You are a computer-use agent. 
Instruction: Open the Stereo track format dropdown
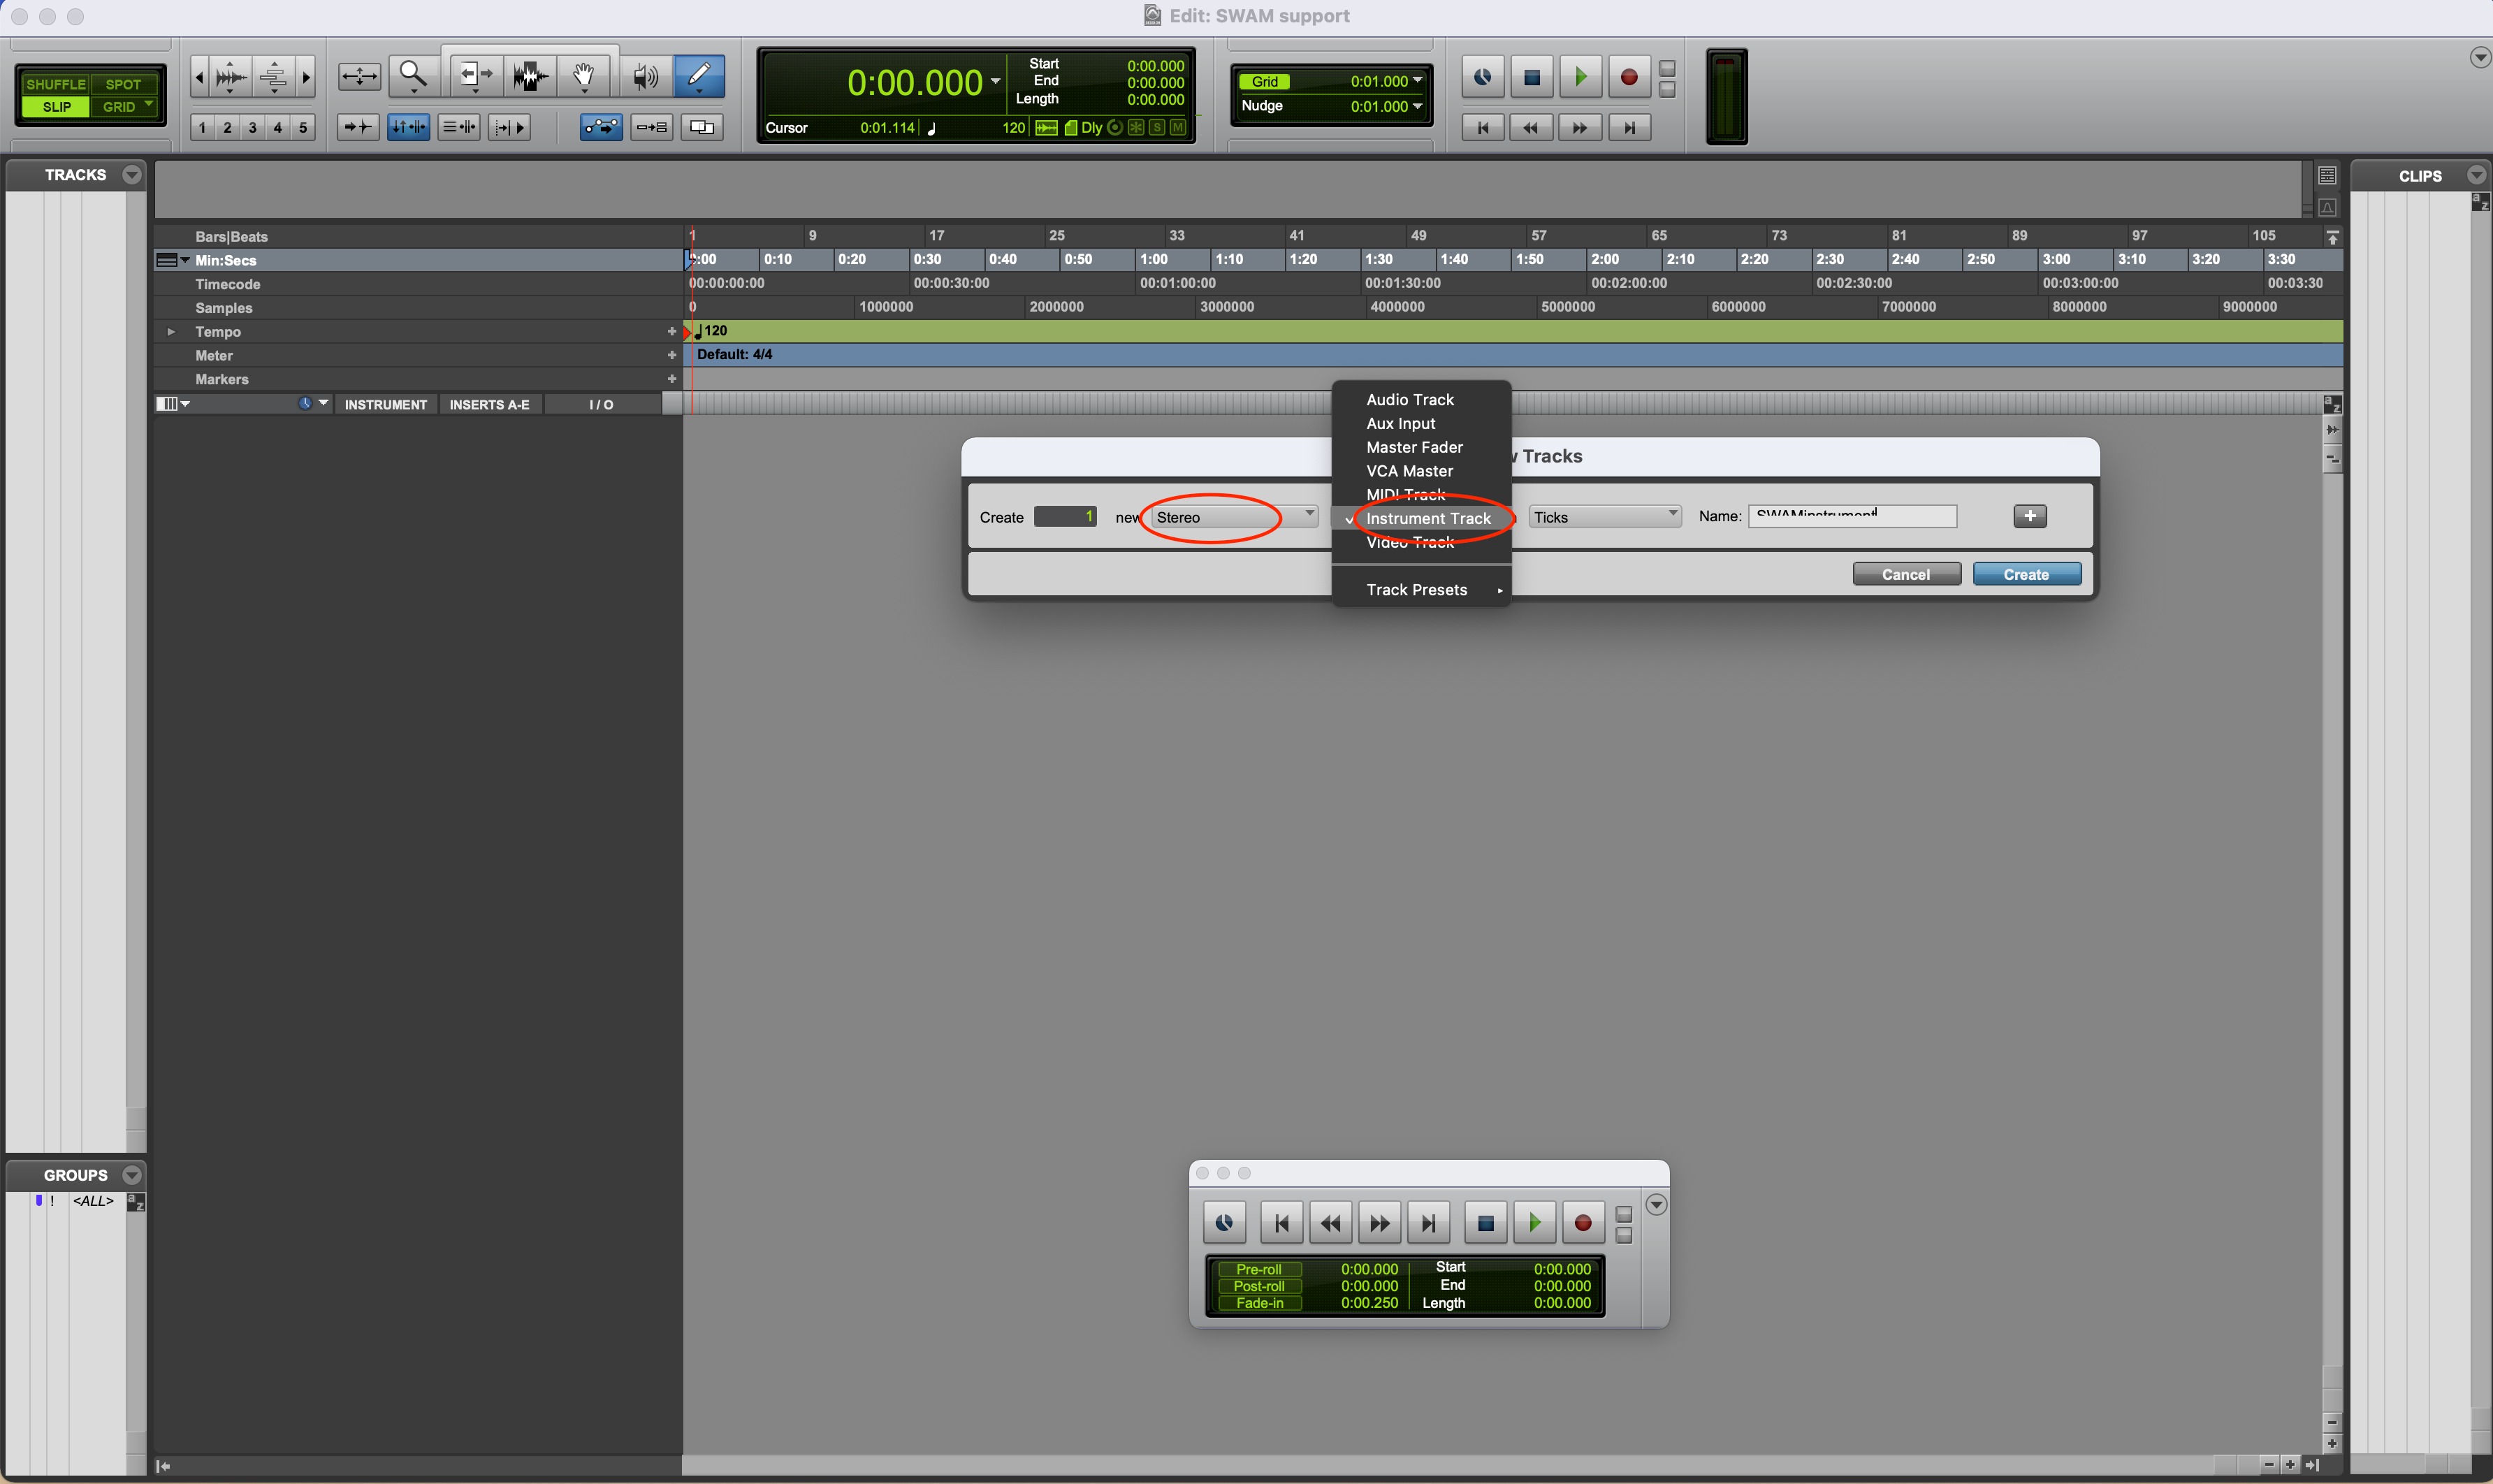1234,517
